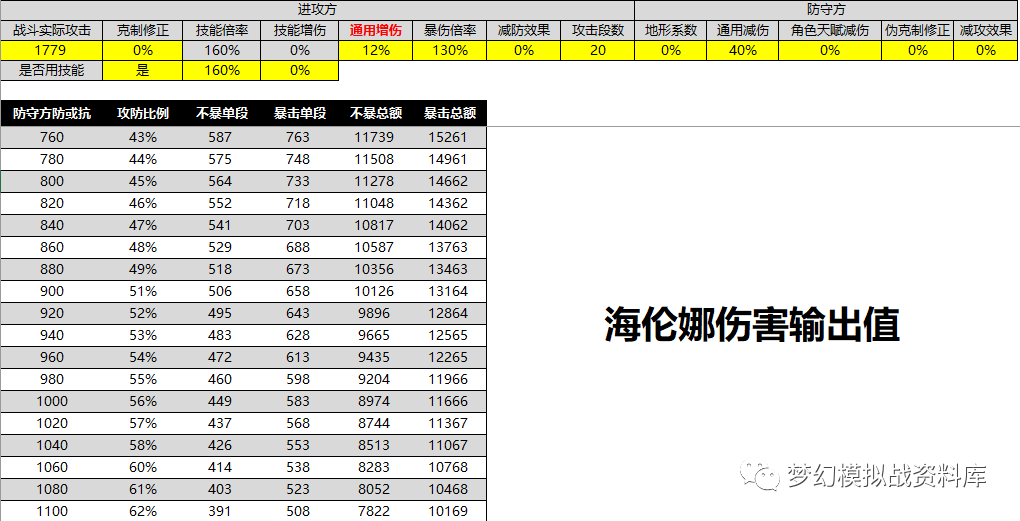Screen dimensions: 1020x521
Task: Click the 13164 crit total cell
Action: click(450, 291)
